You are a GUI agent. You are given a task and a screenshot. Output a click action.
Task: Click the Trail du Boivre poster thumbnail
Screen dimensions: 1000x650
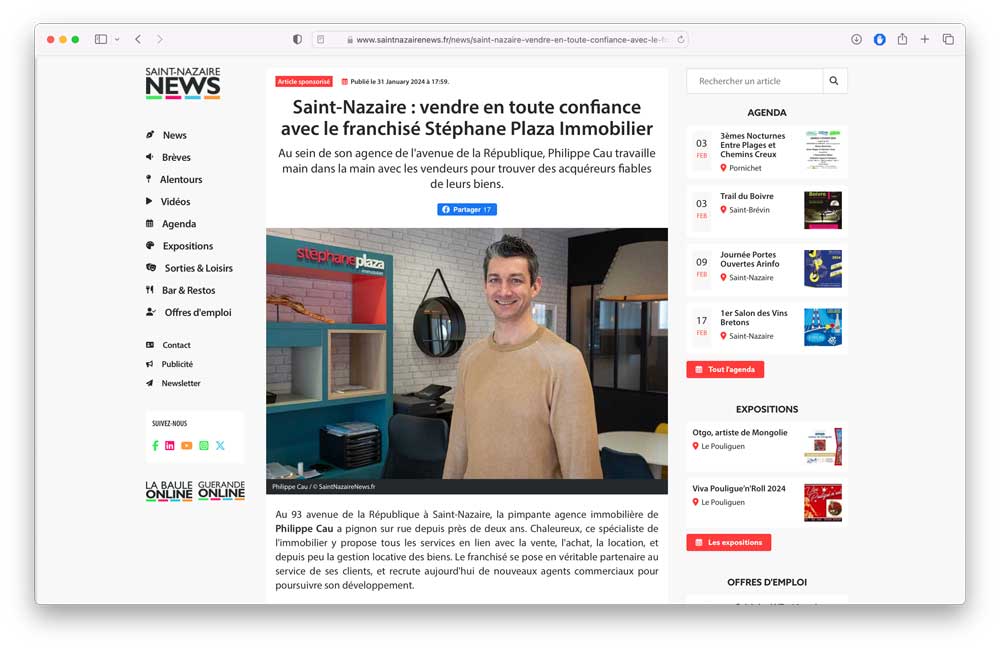pyautogui.click(x=823, y=210)
